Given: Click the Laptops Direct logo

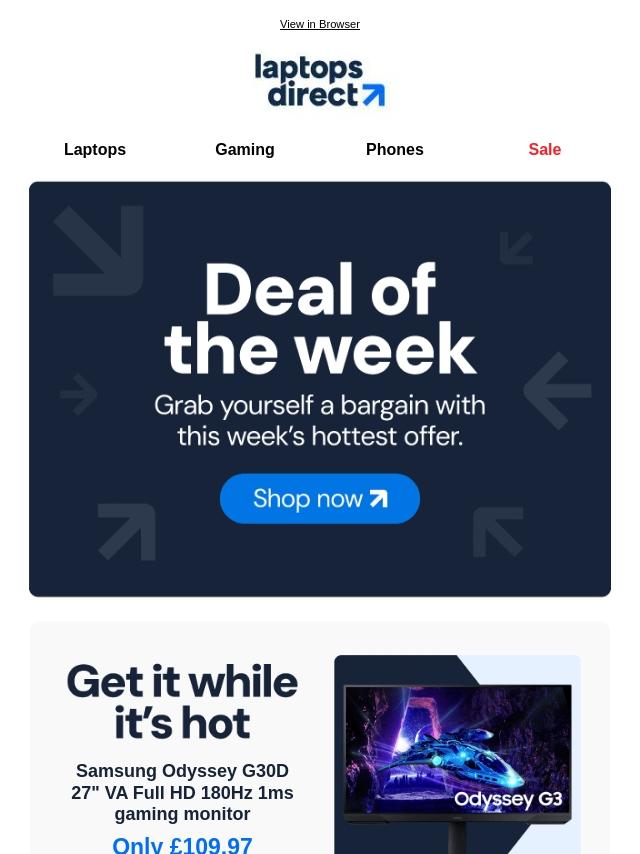Looking at the screenshot, I should click(x=320, y=80).
